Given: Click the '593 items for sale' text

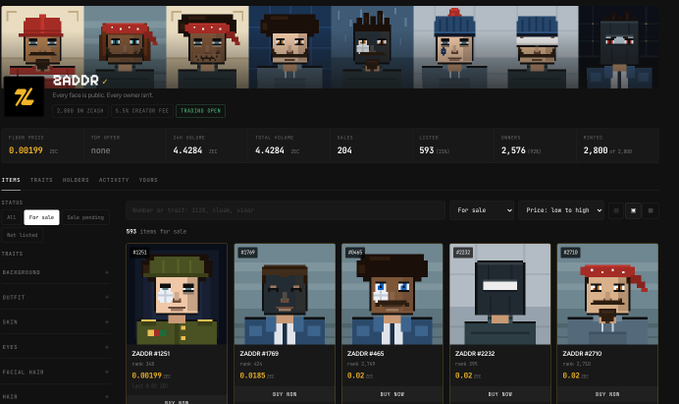Looking at the screenshot, I should pos(156,232).
